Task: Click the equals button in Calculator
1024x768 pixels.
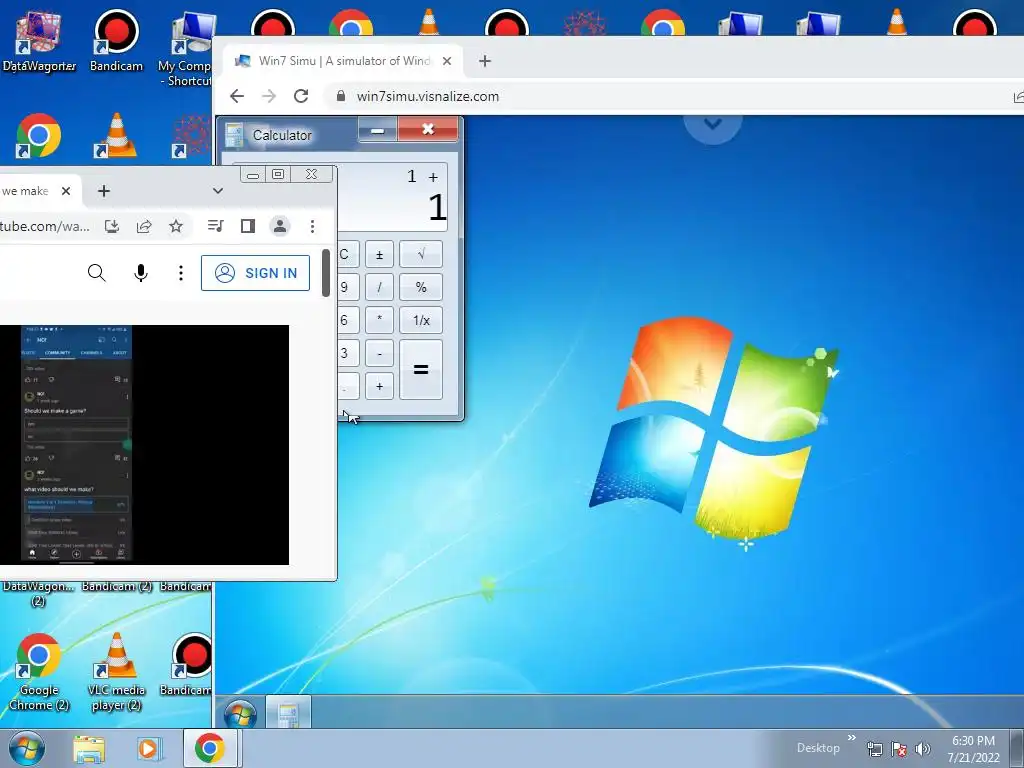Action: point(421,370)
